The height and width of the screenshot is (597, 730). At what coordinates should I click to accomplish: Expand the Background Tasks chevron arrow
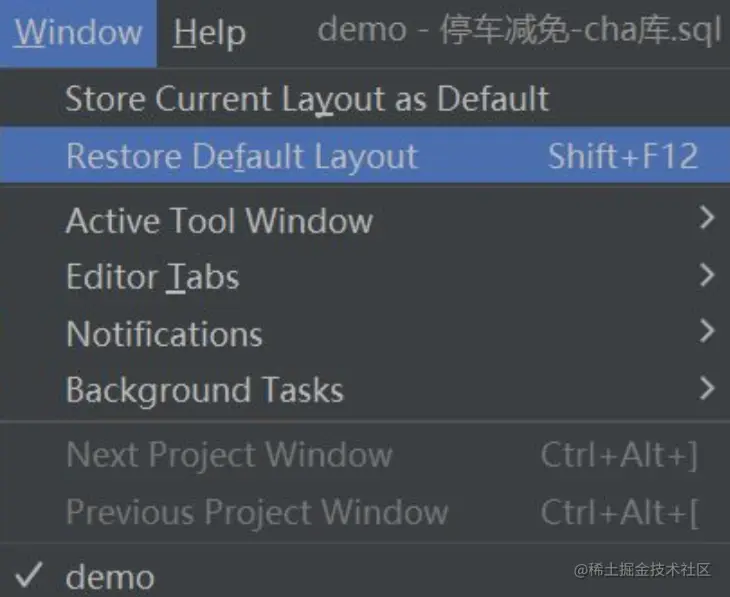point(707,388)
